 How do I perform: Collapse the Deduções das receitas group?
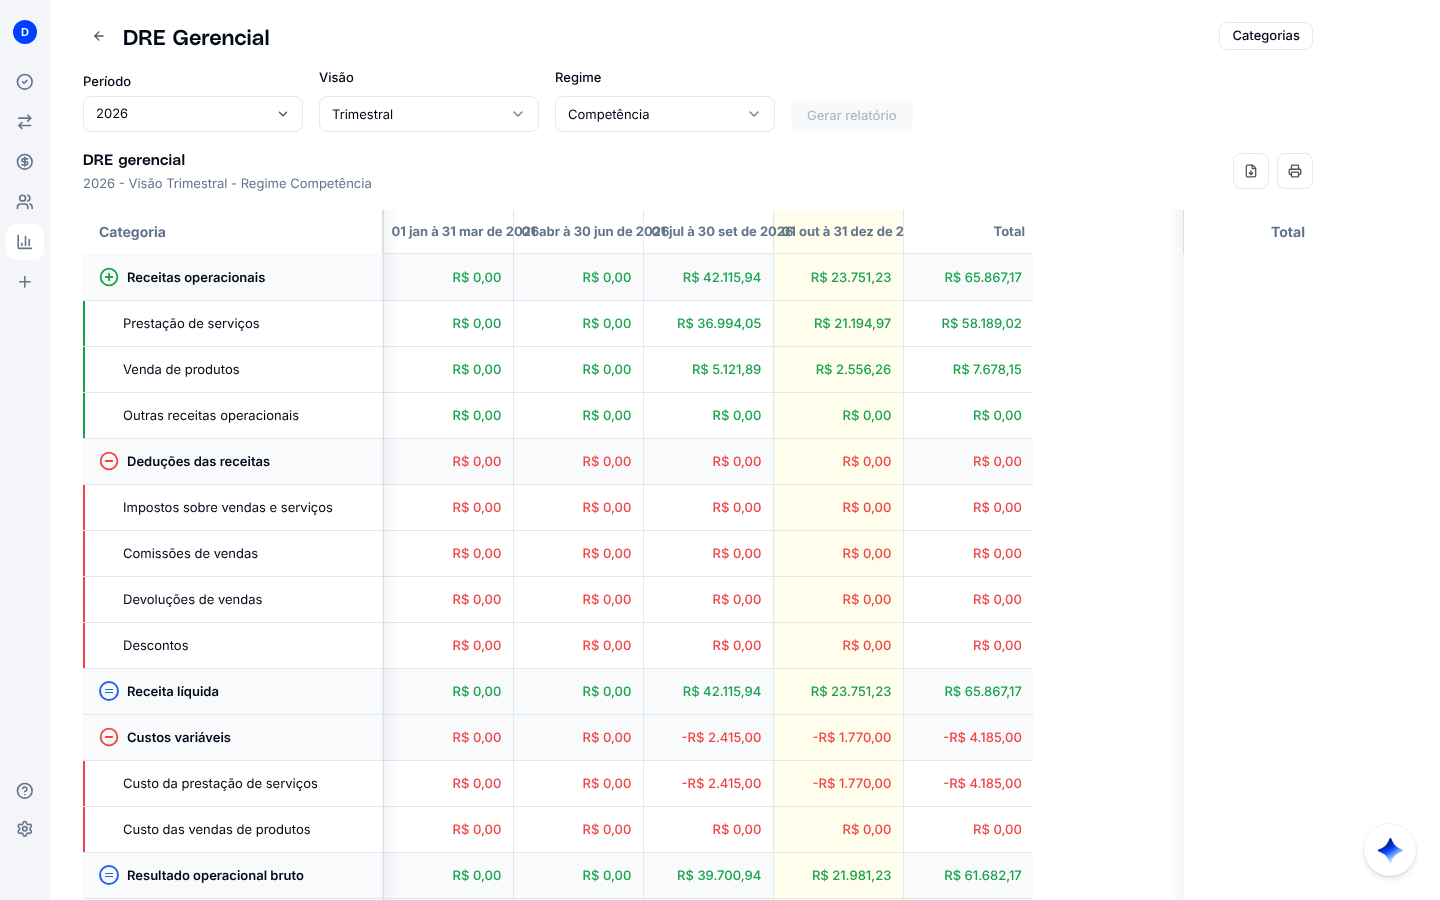pos(109,462)
